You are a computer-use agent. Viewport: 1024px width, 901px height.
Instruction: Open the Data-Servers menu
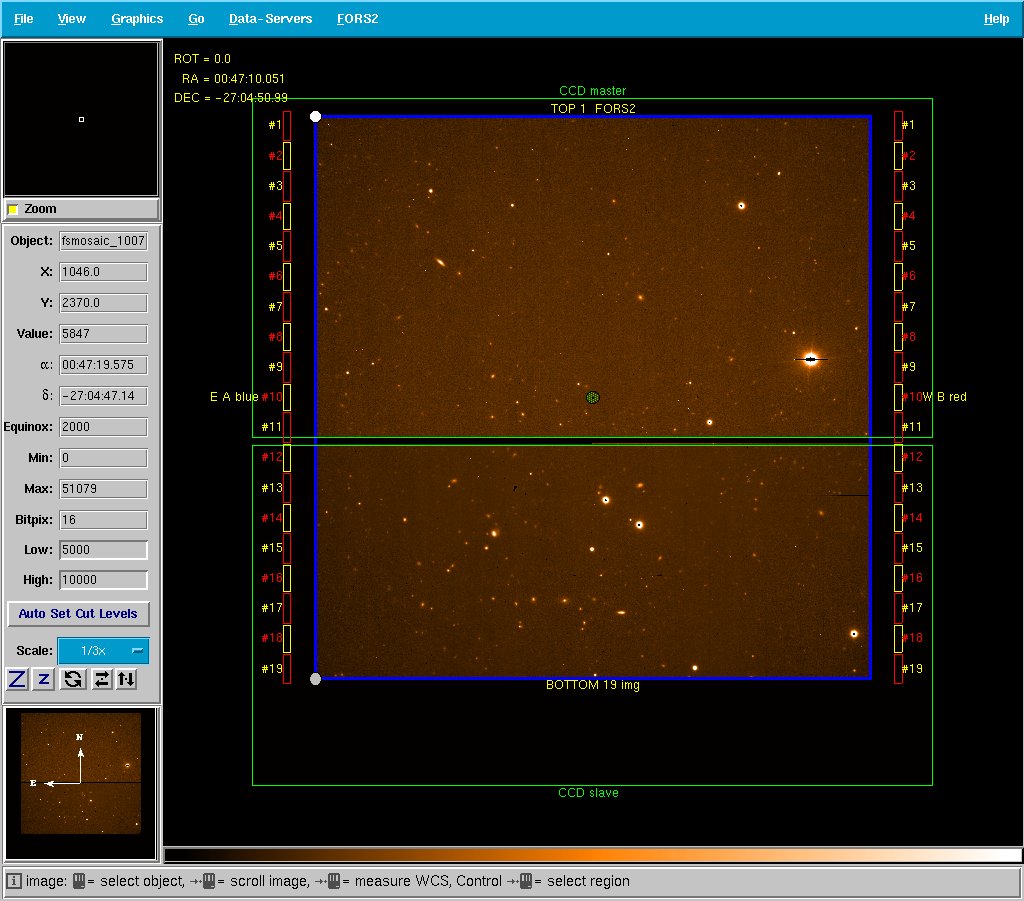point(270,19)
